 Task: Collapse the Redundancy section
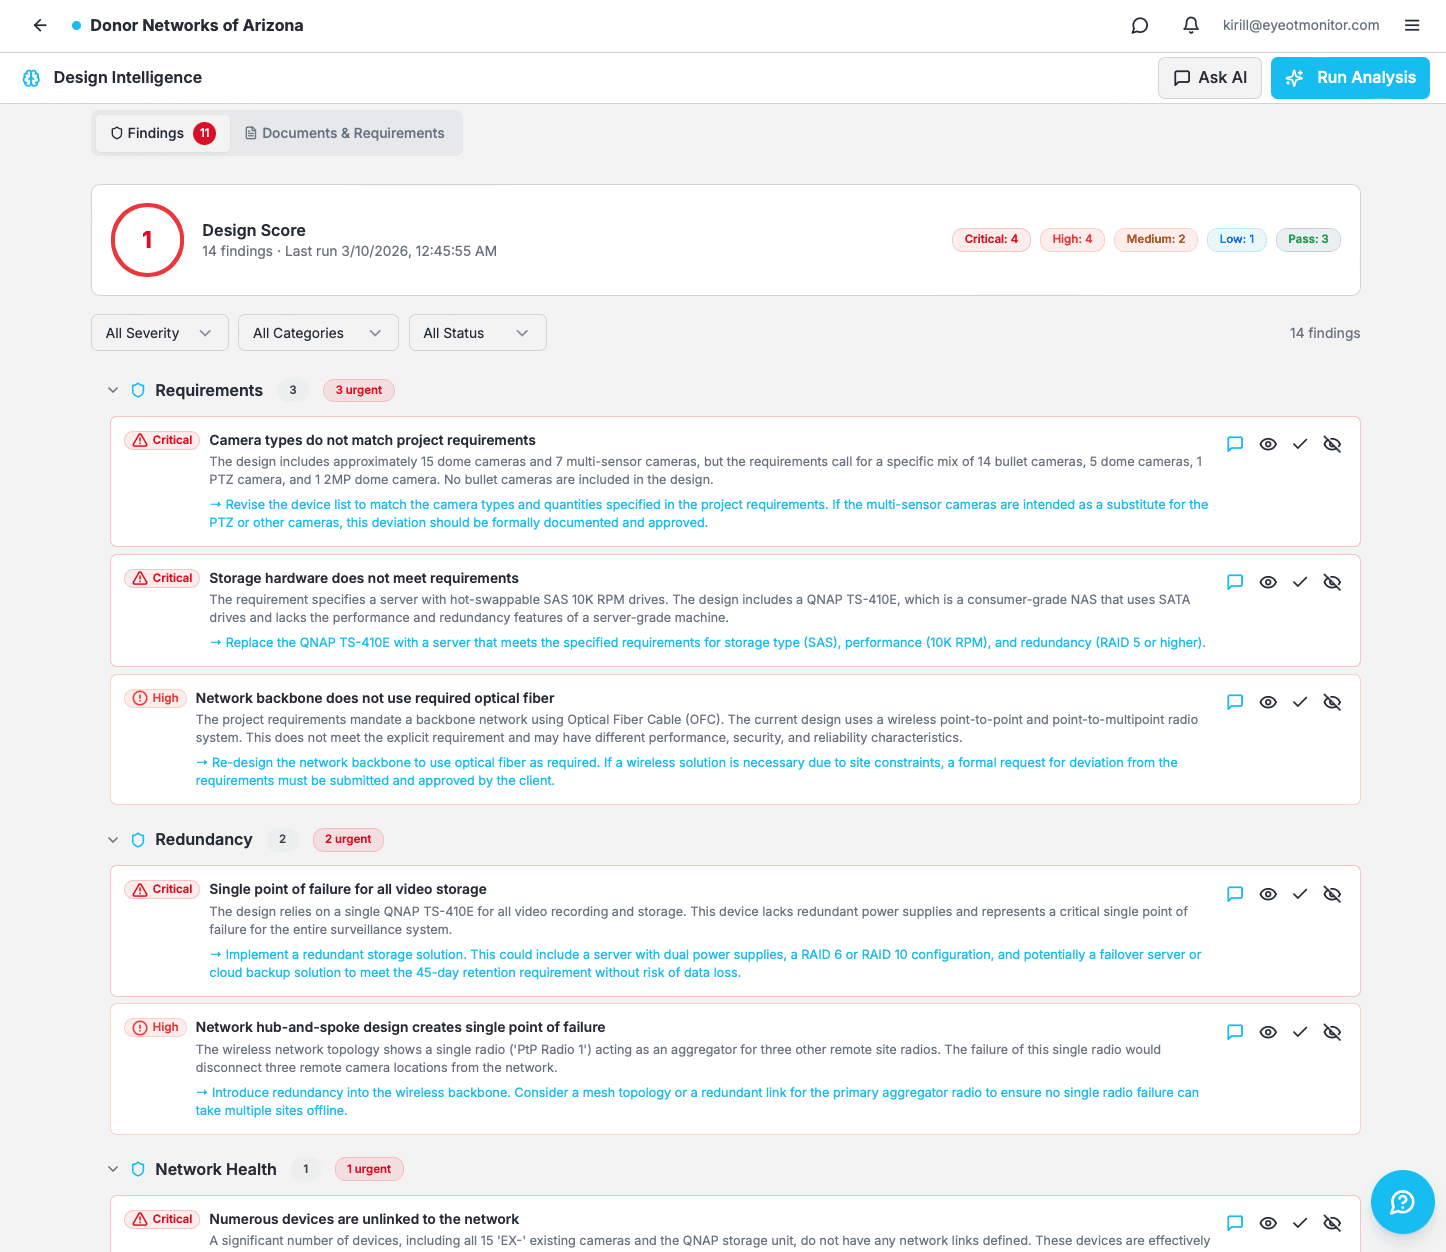pos(113,840)
